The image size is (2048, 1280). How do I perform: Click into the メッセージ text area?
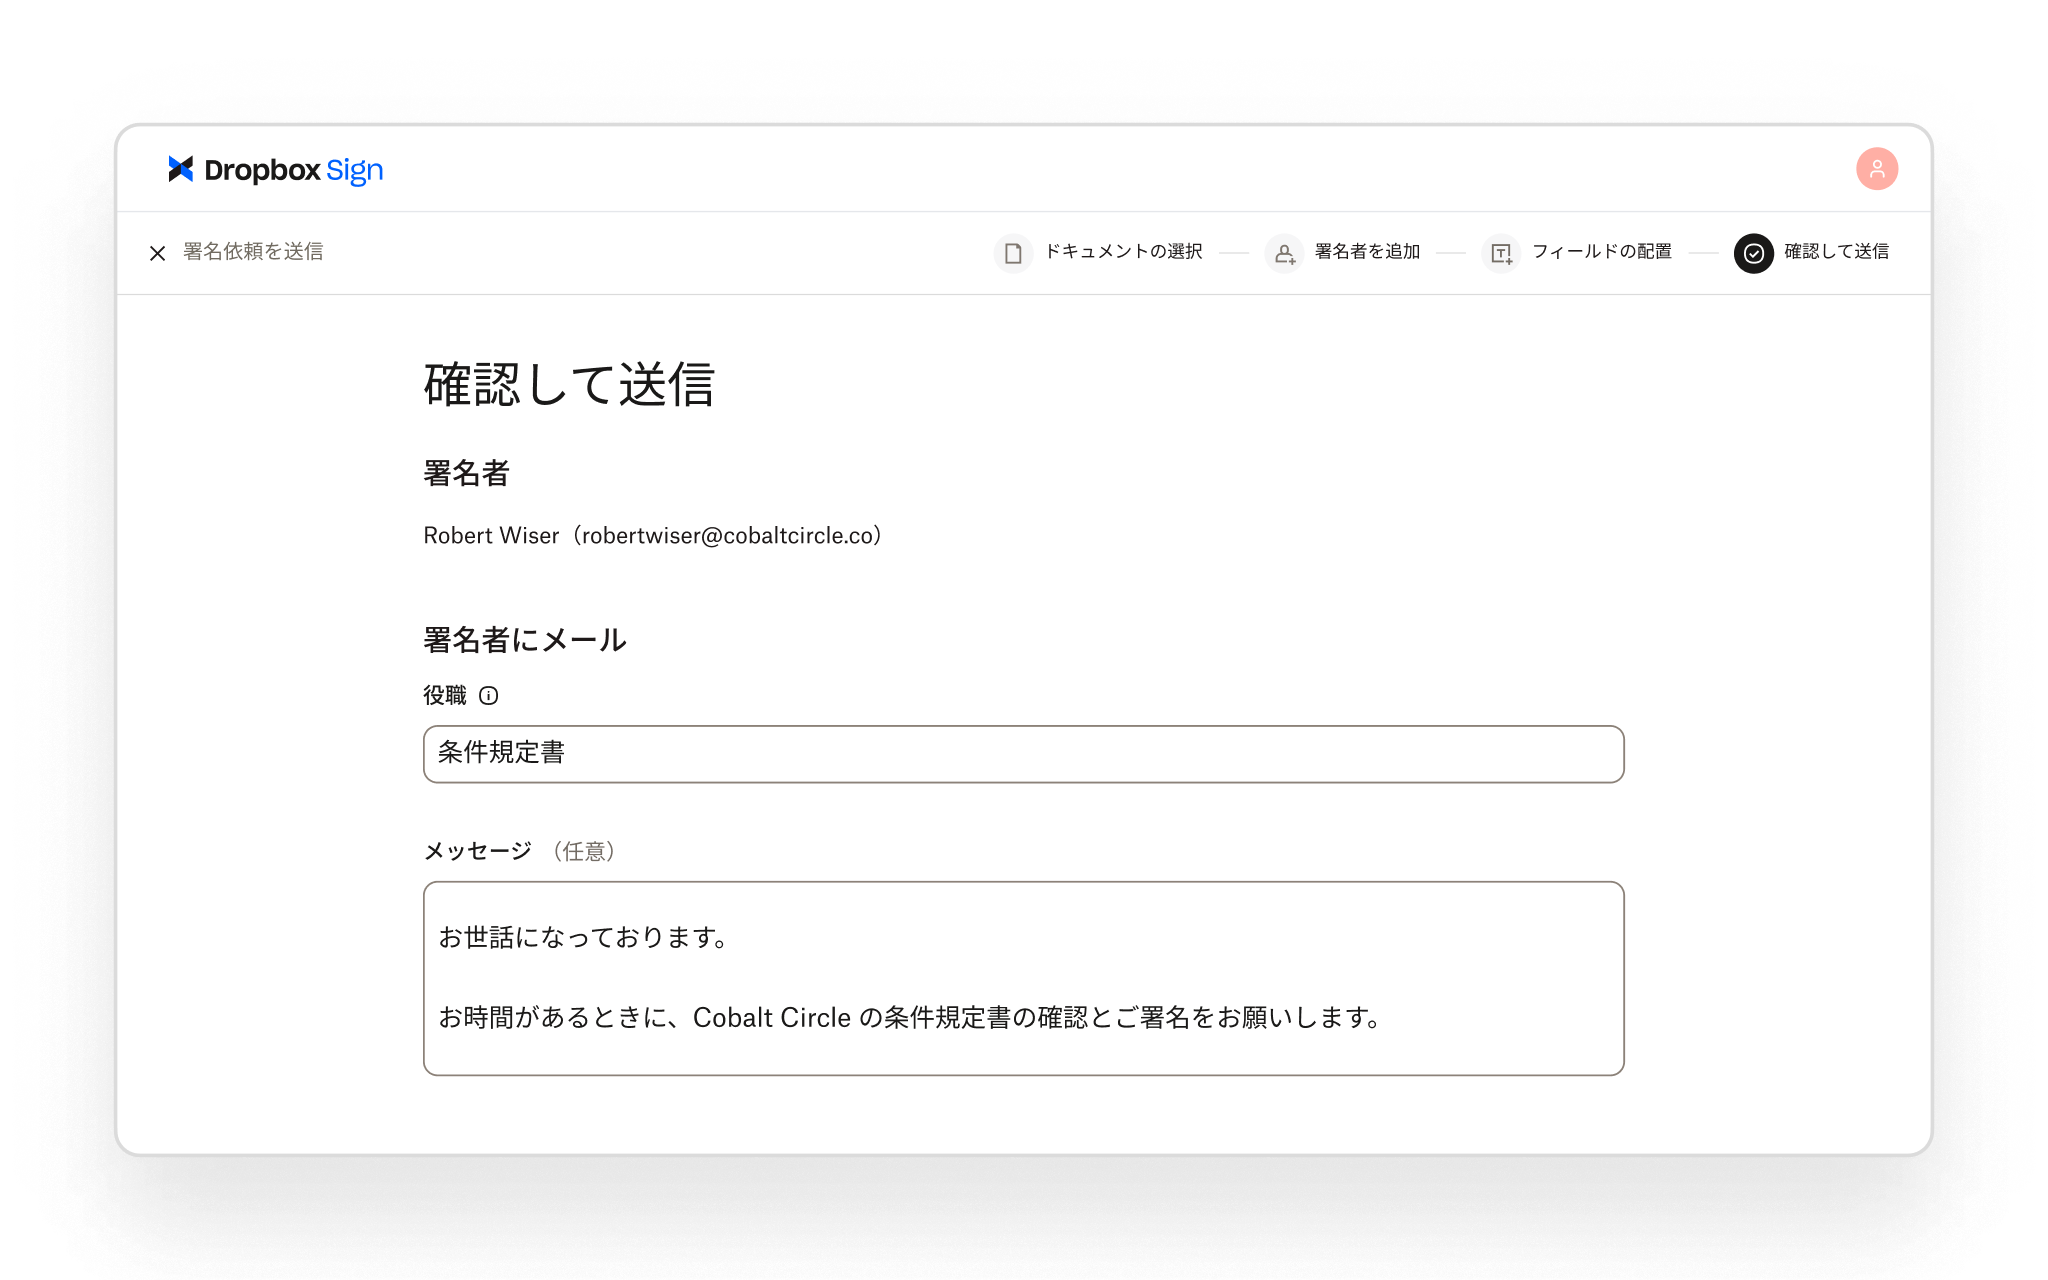click(x=1023, y=978)
